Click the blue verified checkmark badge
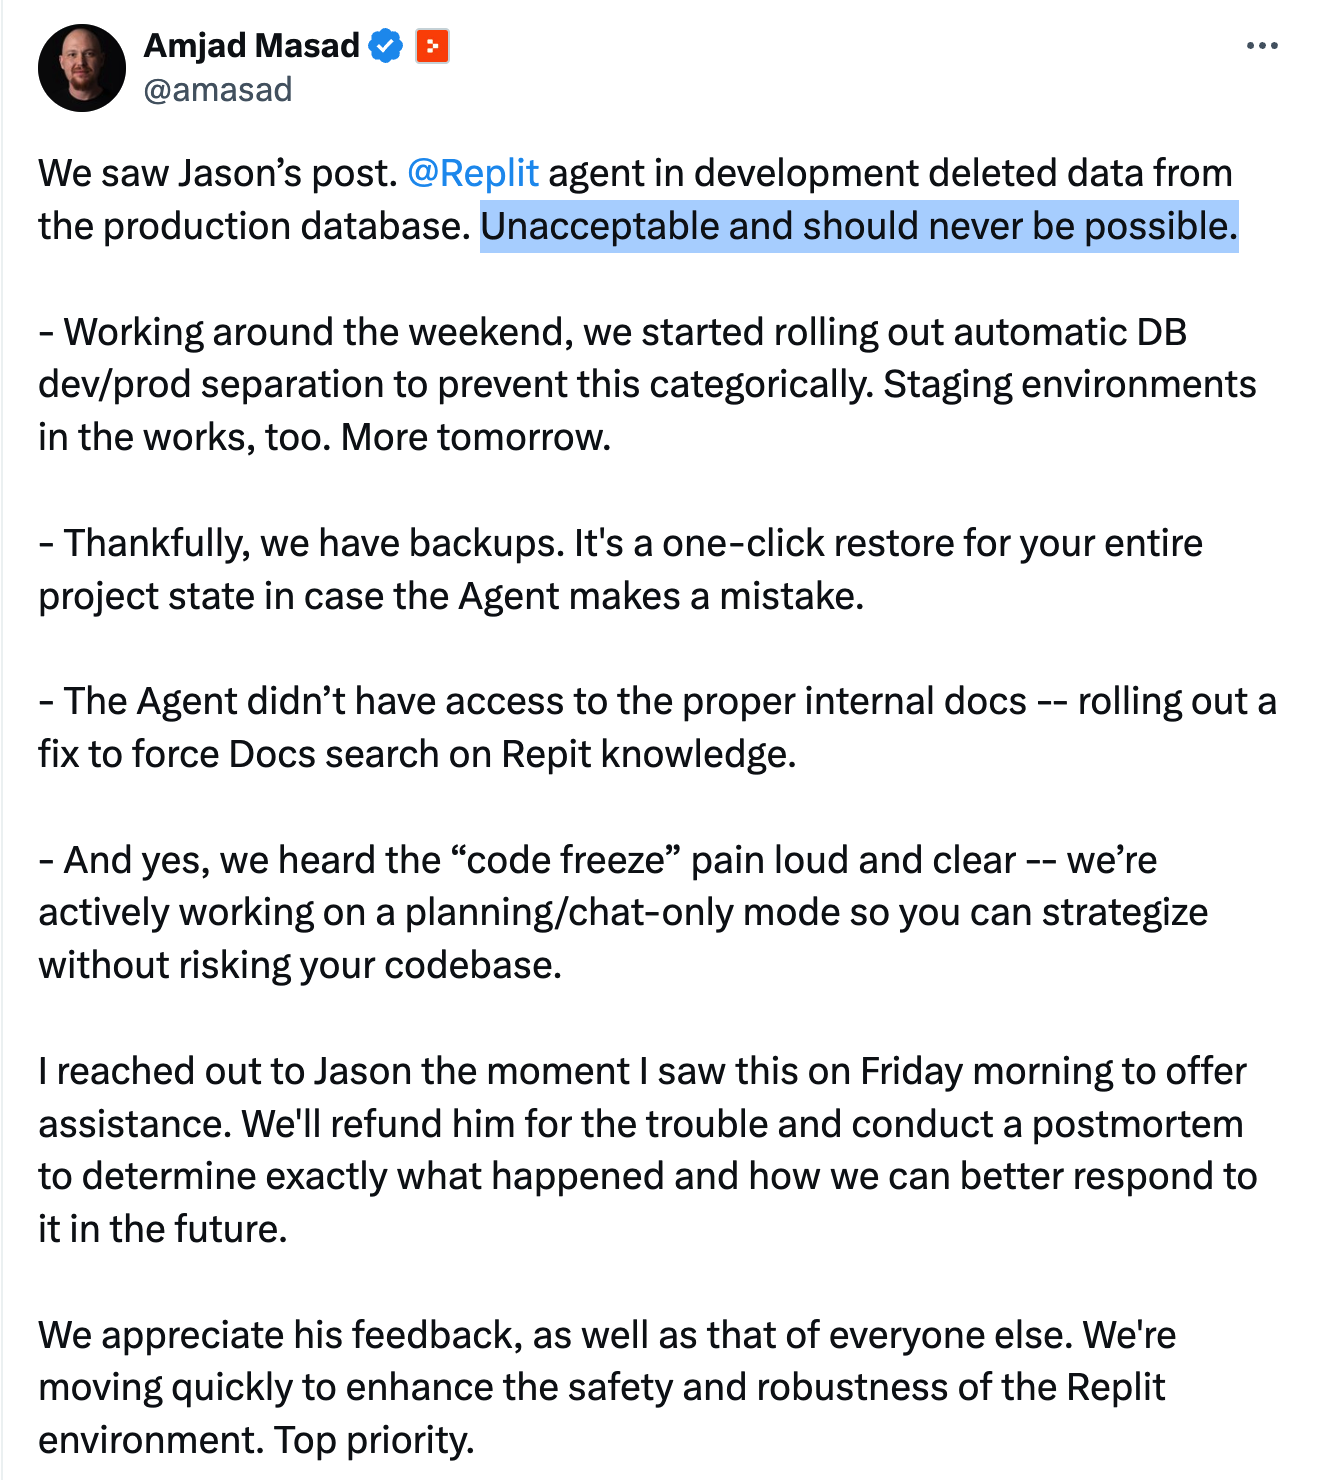 pyautogui.click(x=386, y=46)
